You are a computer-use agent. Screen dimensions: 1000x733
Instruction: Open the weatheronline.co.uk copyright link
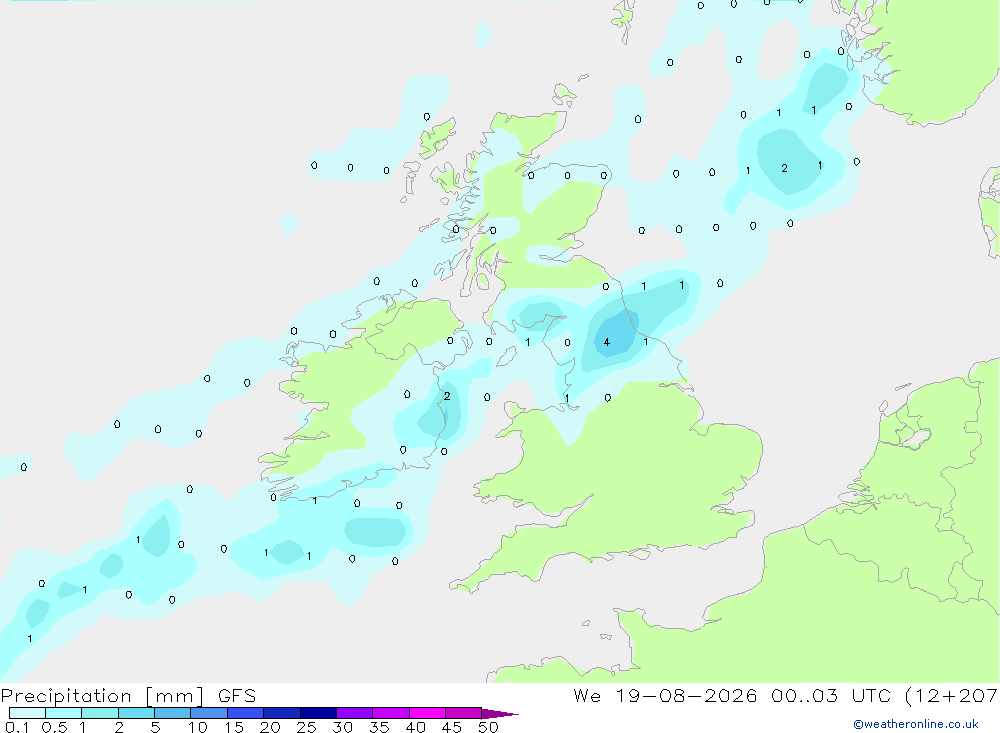pyautogui.click(x=915, y=724)
